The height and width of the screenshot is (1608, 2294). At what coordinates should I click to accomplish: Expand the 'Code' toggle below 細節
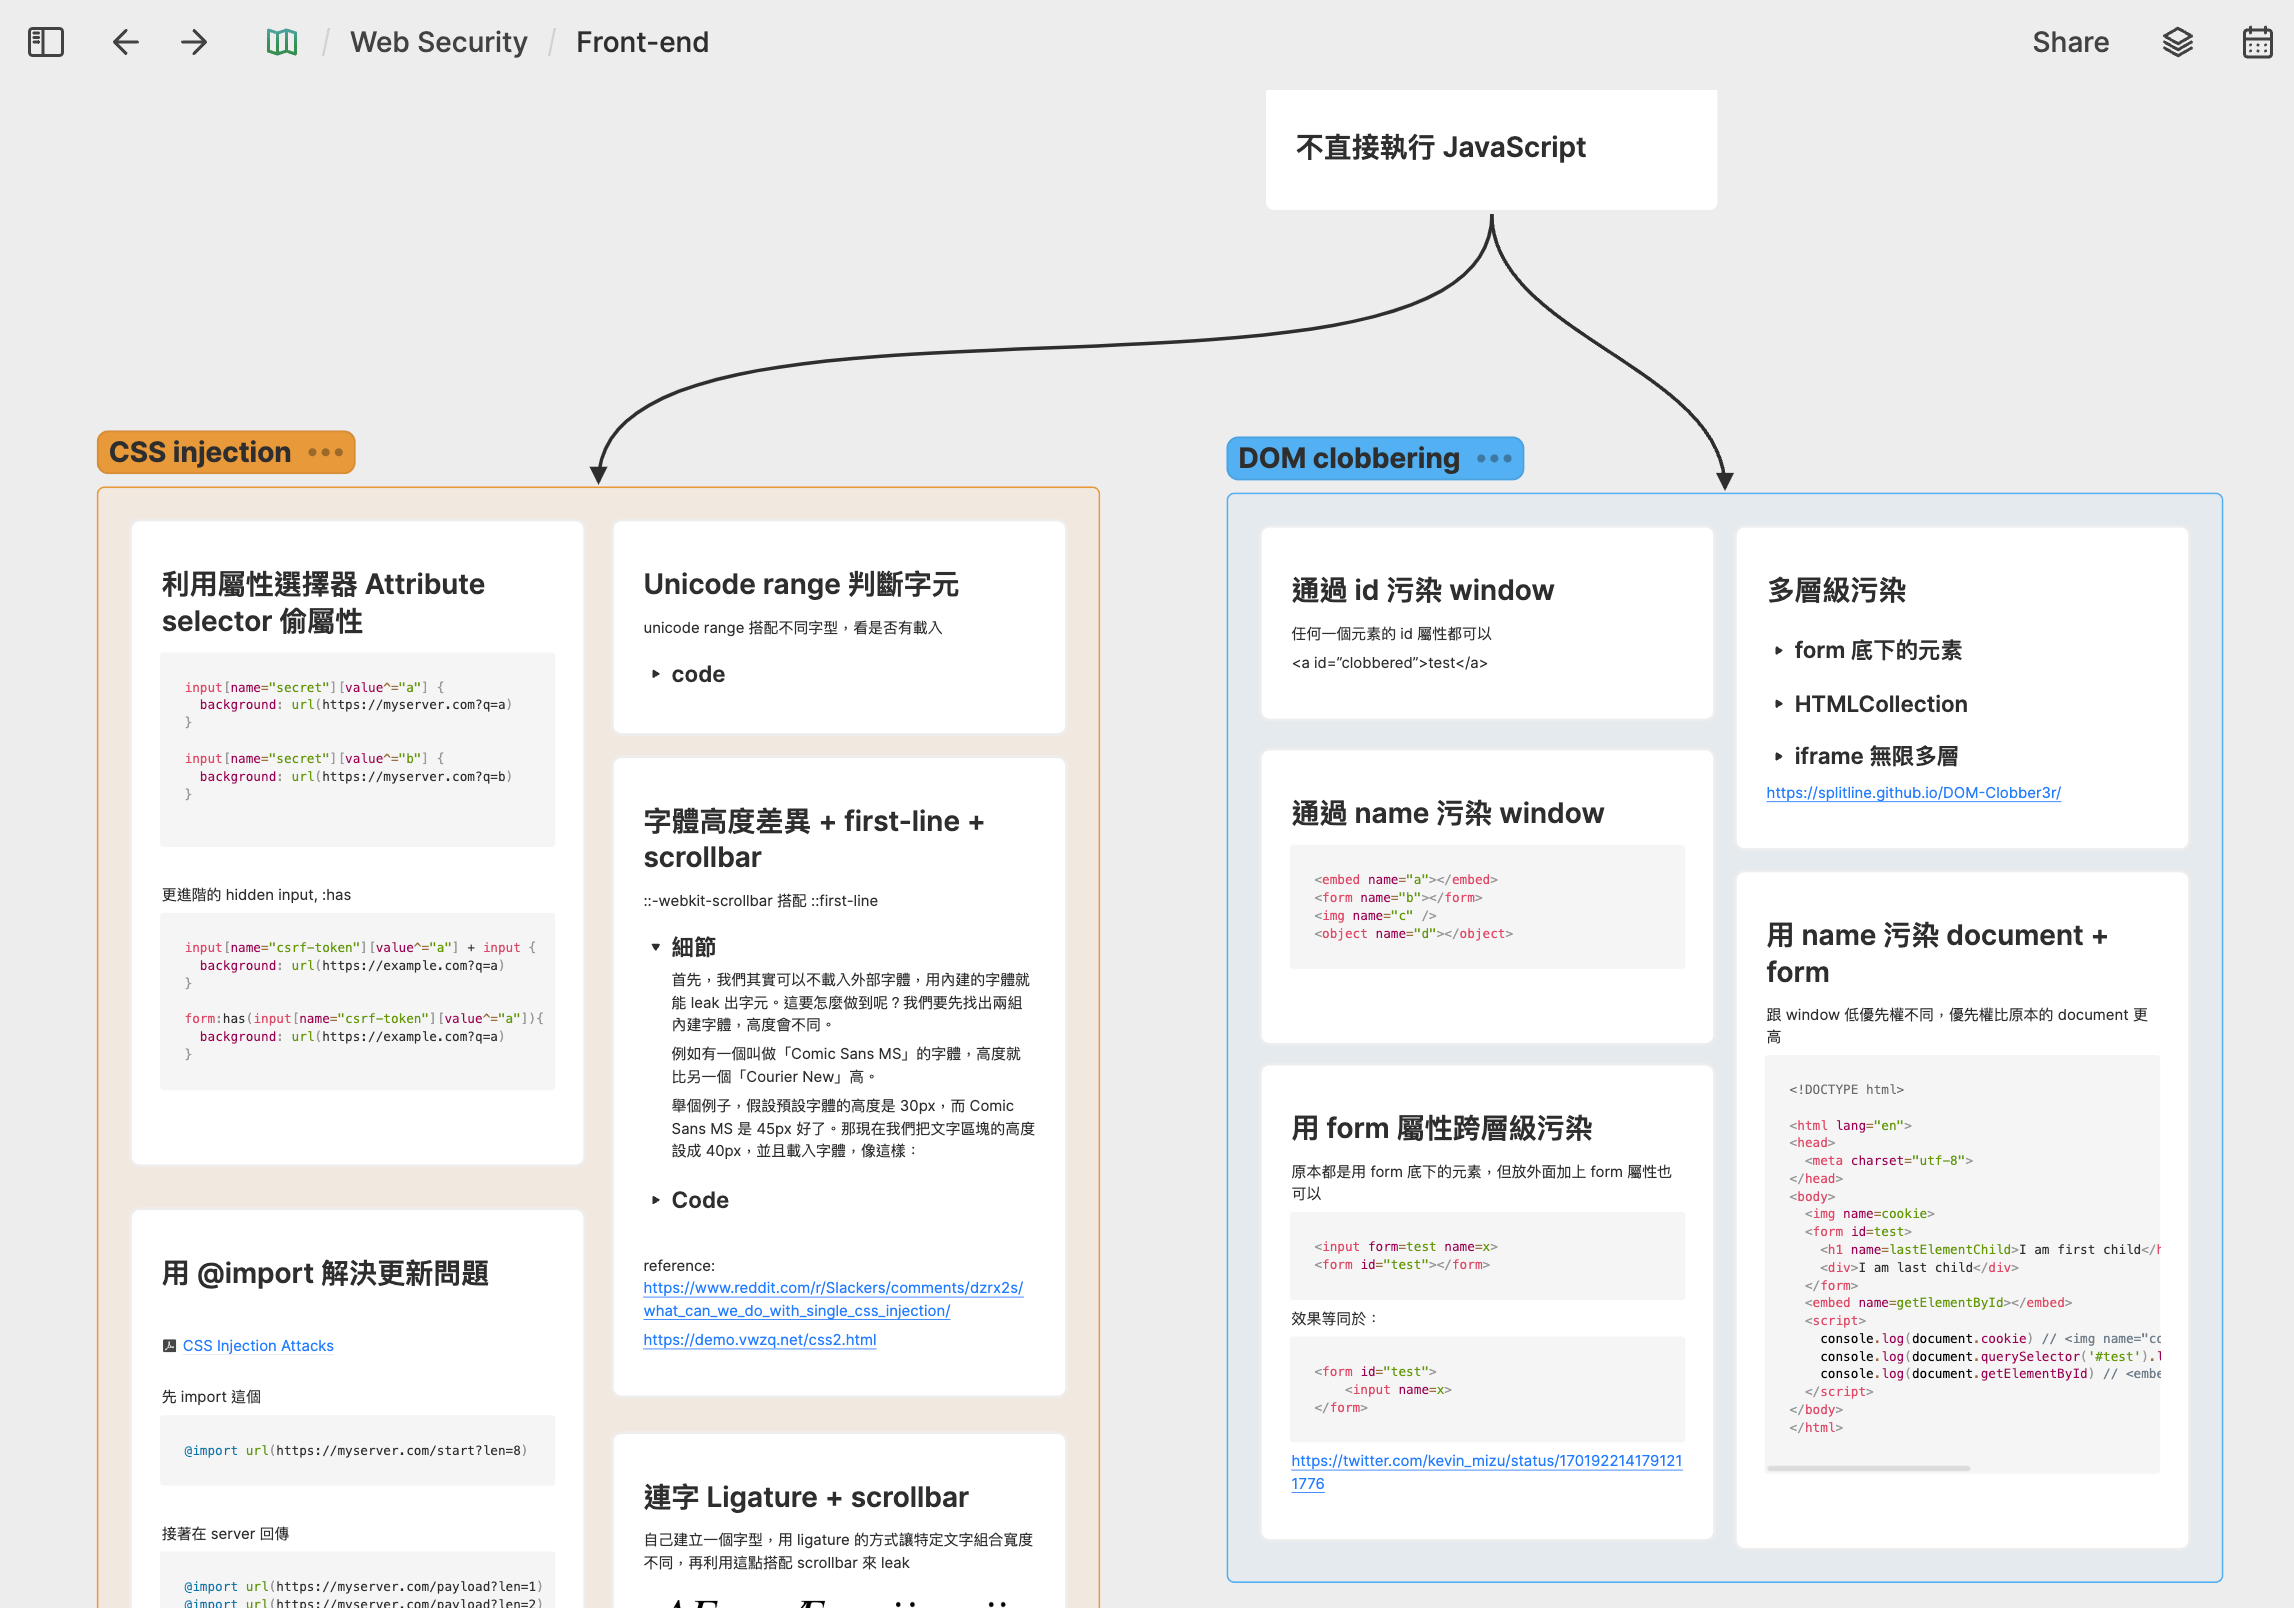(x=656, y=1200)
